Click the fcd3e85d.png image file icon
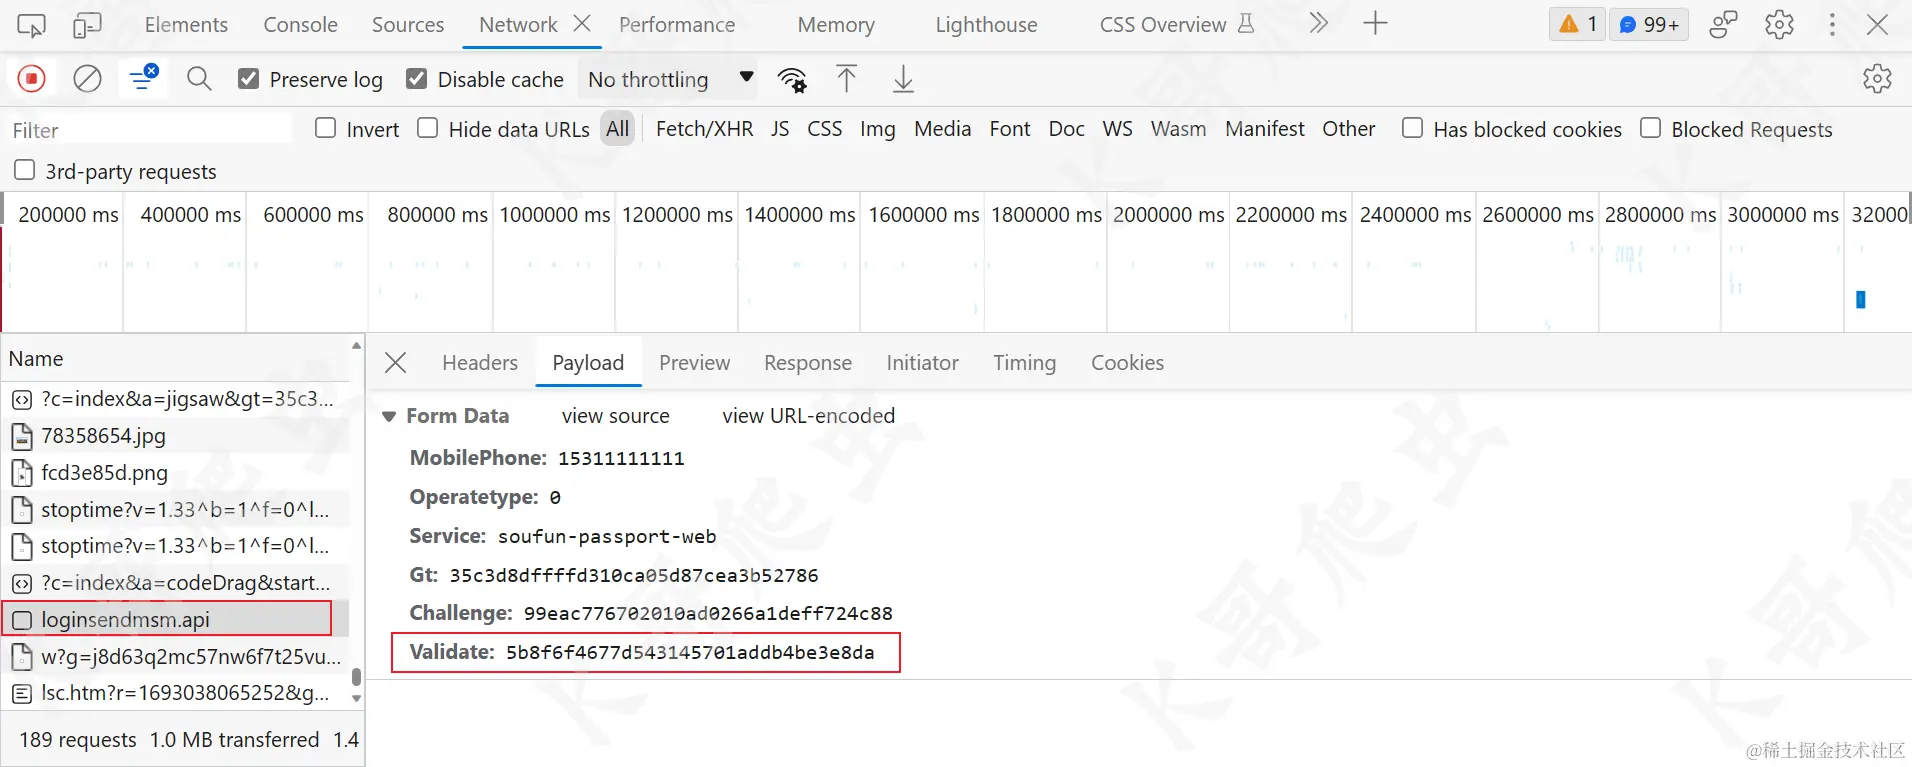This screenshot has width=1912, height=767. pyautogui.click(x=22, y=473)
